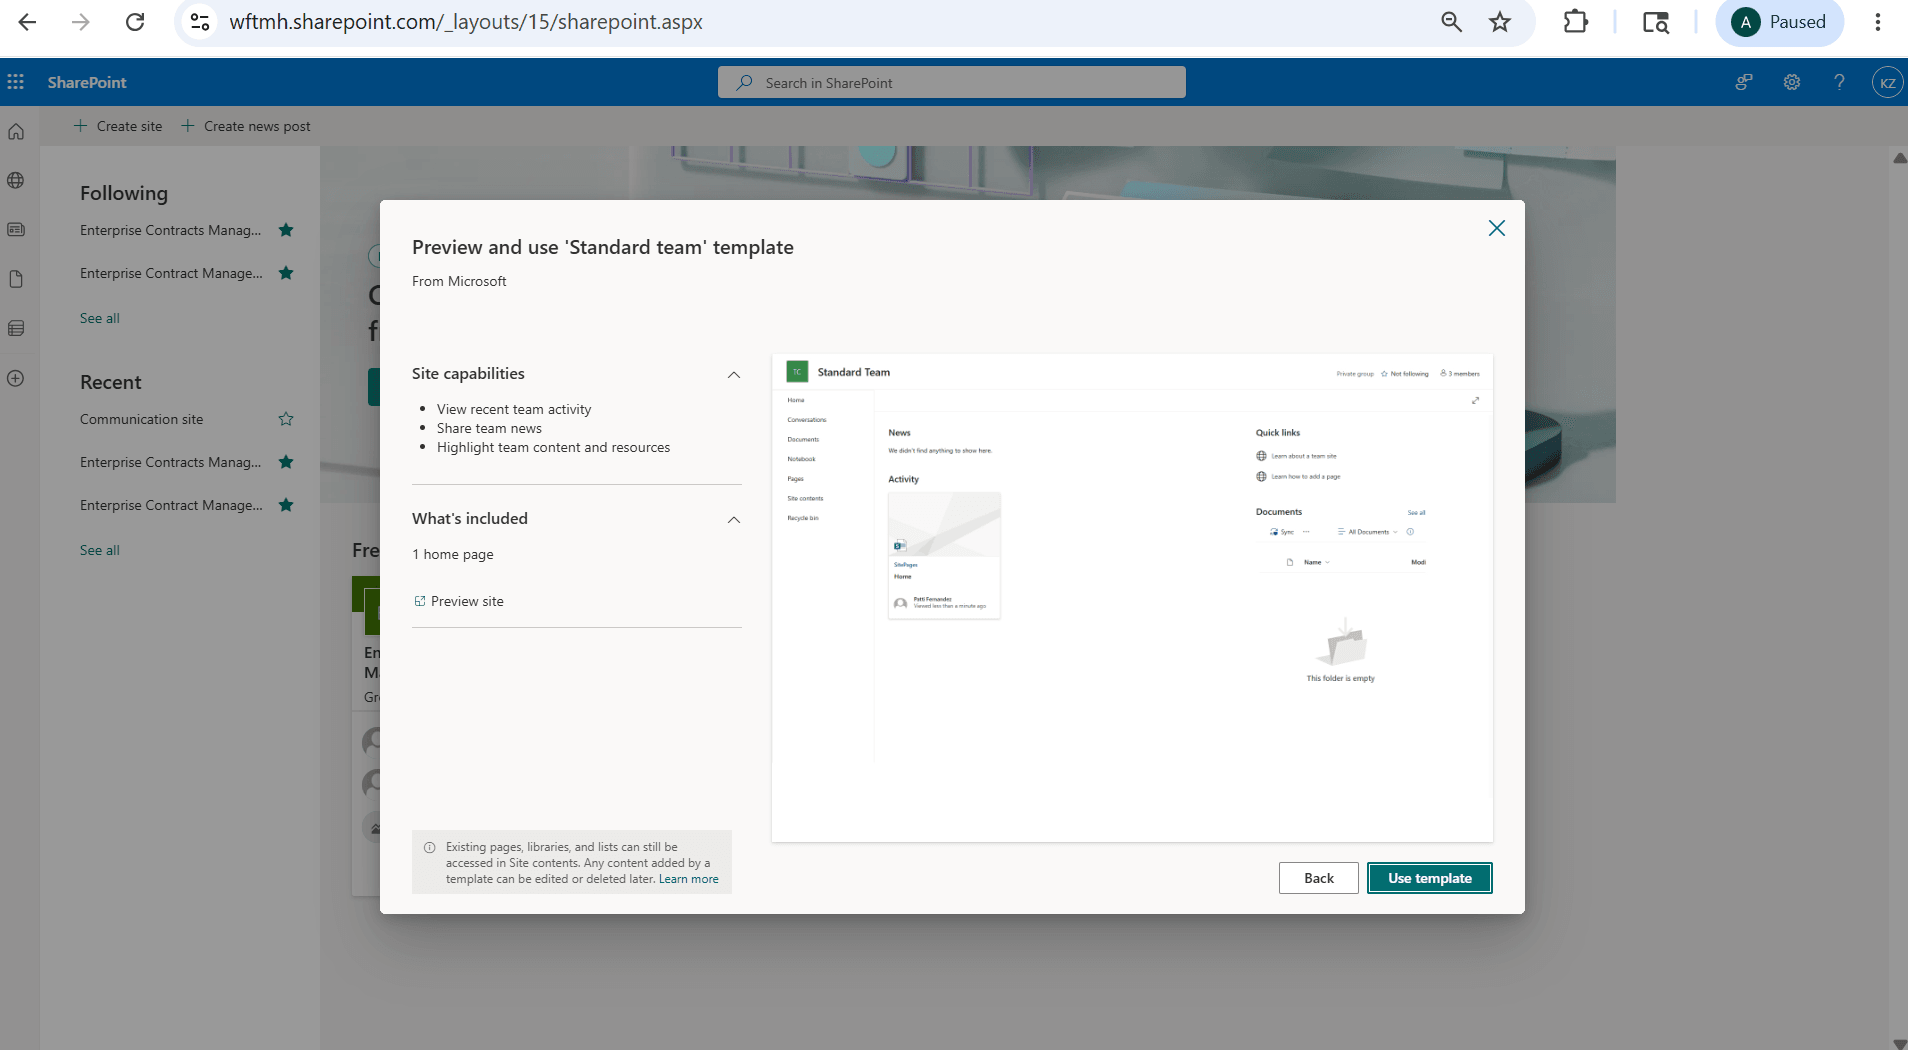Open the Preview site link
The height and width of the screenshot is (1050, 1908).
pyautogui.click(x=459, y=601)
